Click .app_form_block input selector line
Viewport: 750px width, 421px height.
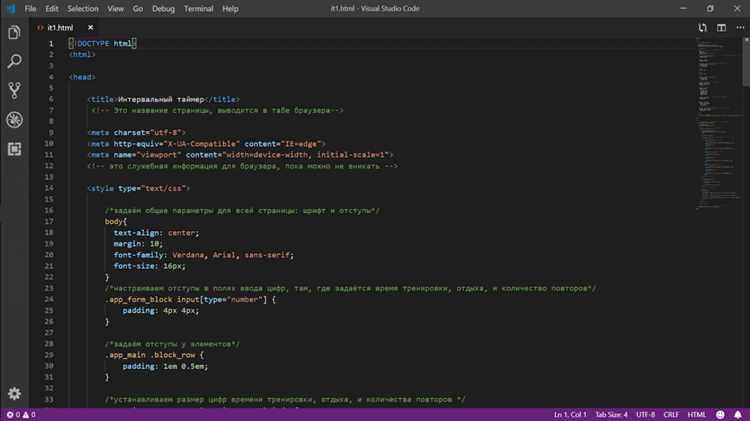pos(190,299)
